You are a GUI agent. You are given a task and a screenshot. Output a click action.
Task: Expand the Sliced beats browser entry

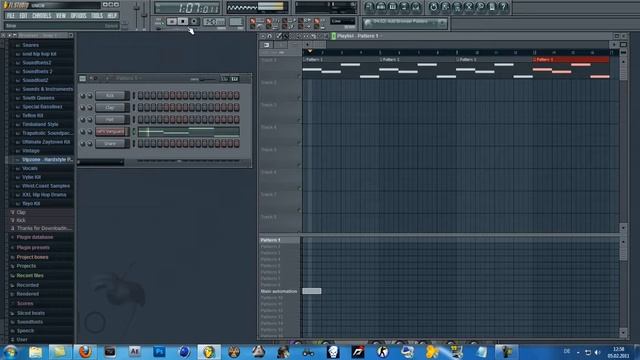pos(31,313)
